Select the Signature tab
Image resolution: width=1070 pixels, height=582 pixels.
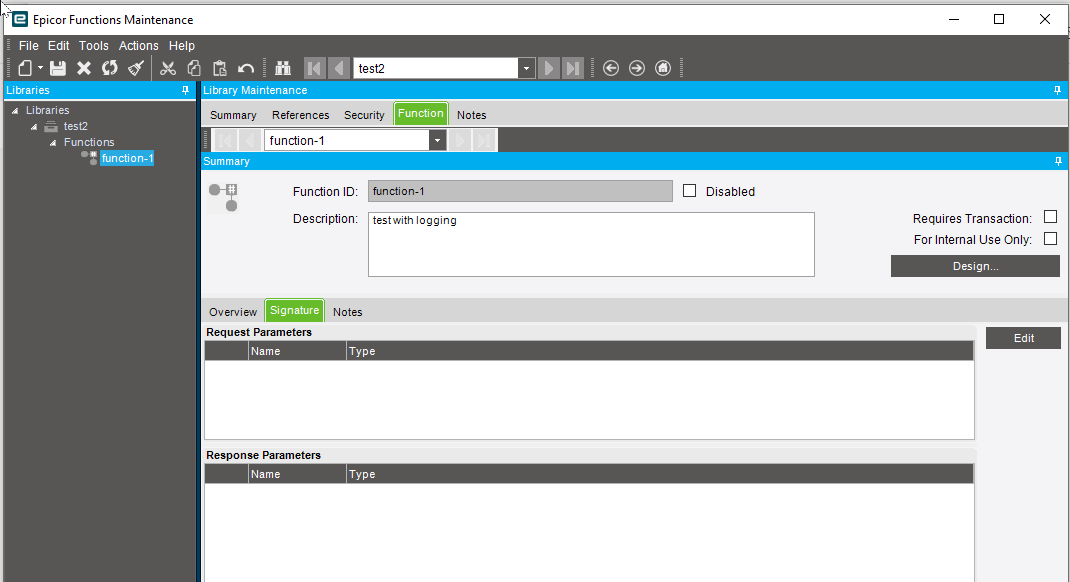[294, 310]
